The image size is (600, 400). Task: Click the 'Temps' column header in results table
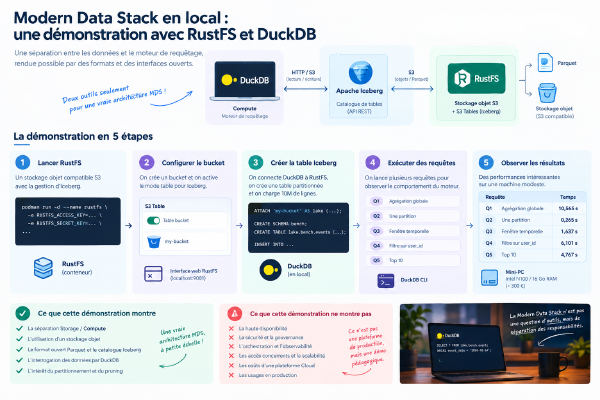click(568, 197)
